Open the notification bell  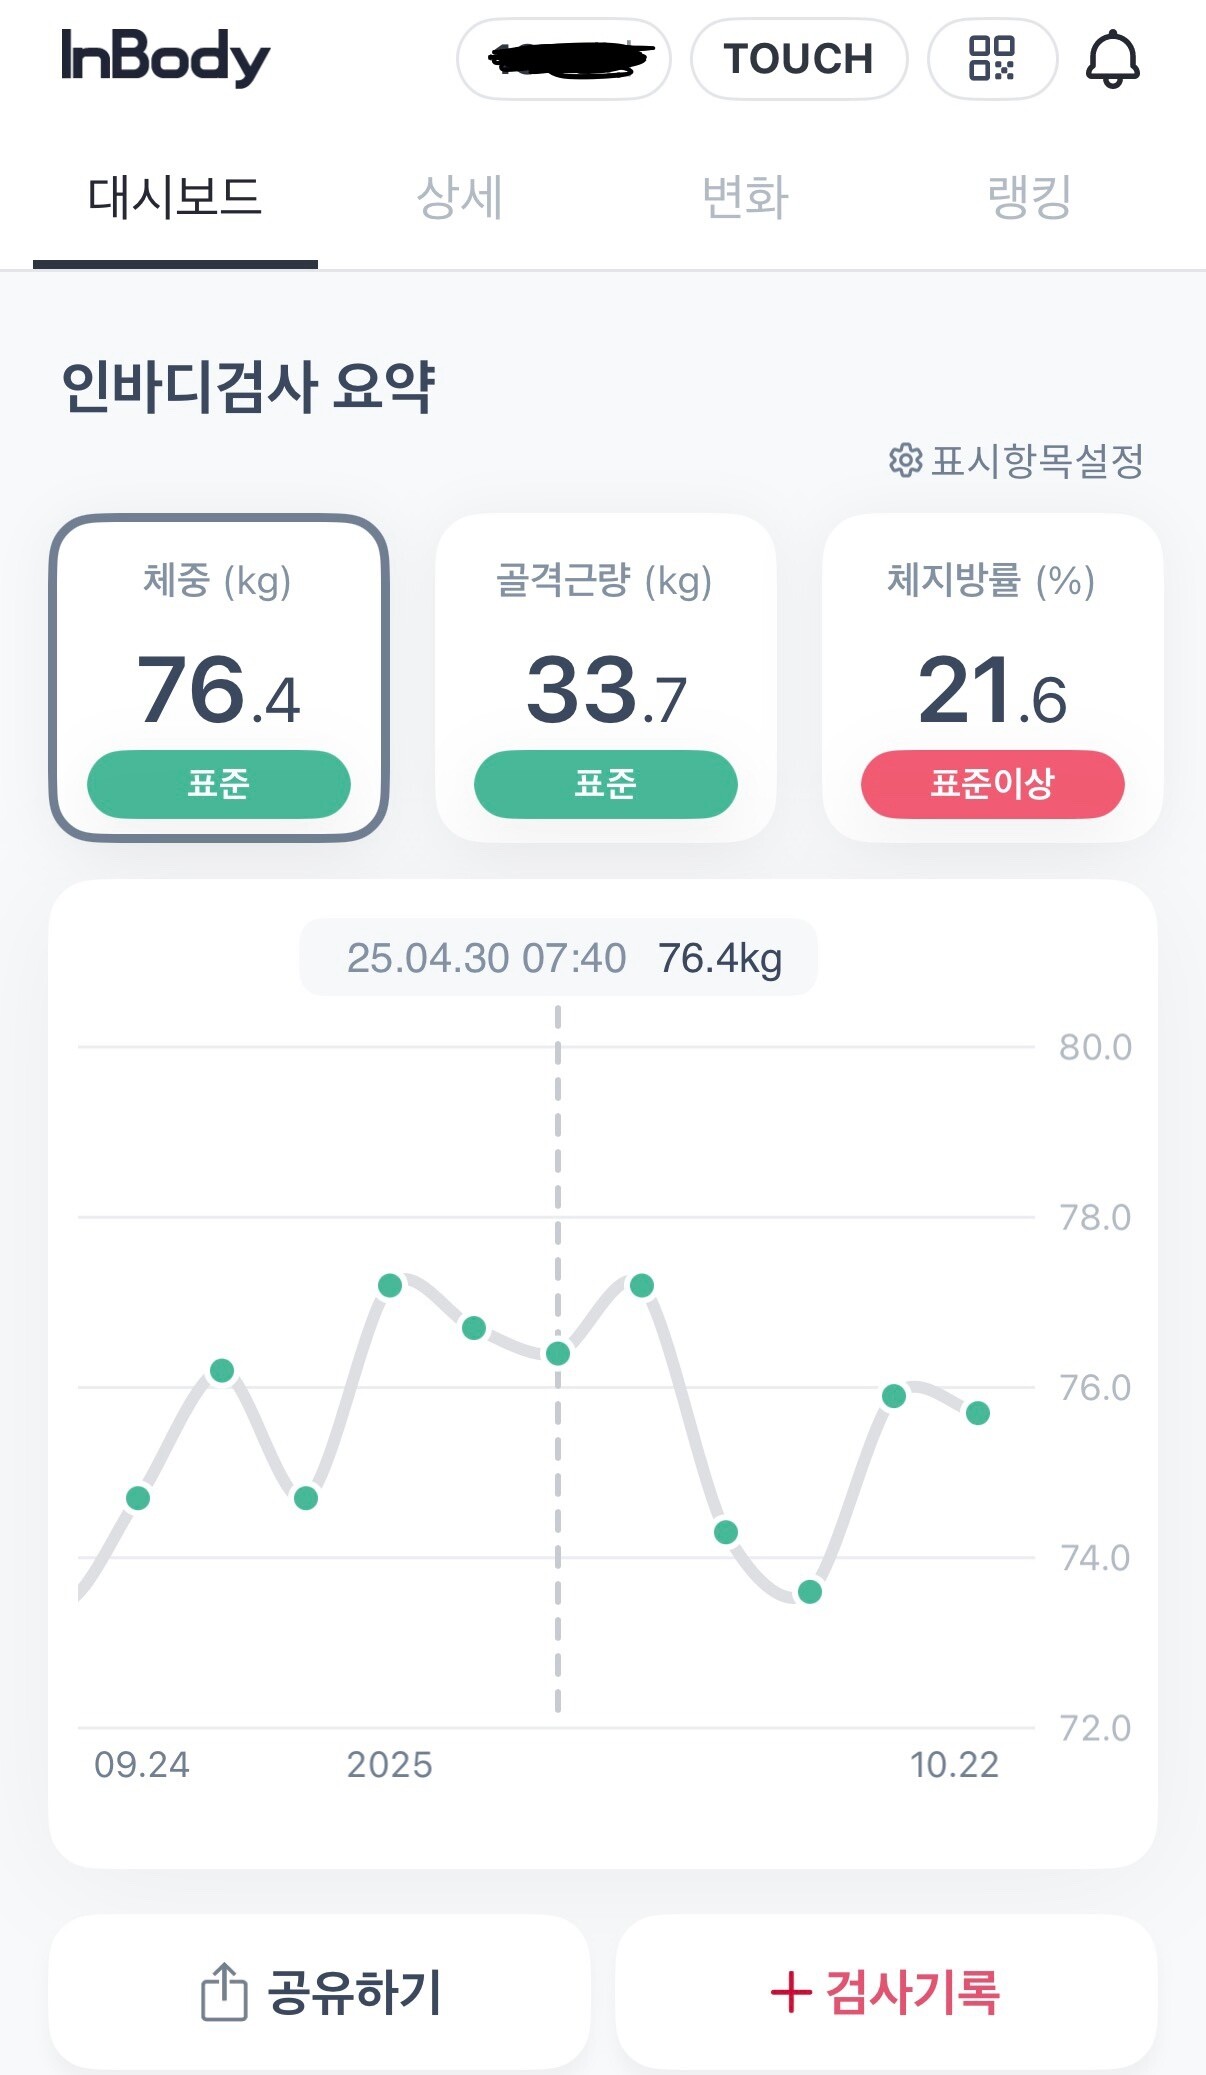click(x=1112, y=59)
